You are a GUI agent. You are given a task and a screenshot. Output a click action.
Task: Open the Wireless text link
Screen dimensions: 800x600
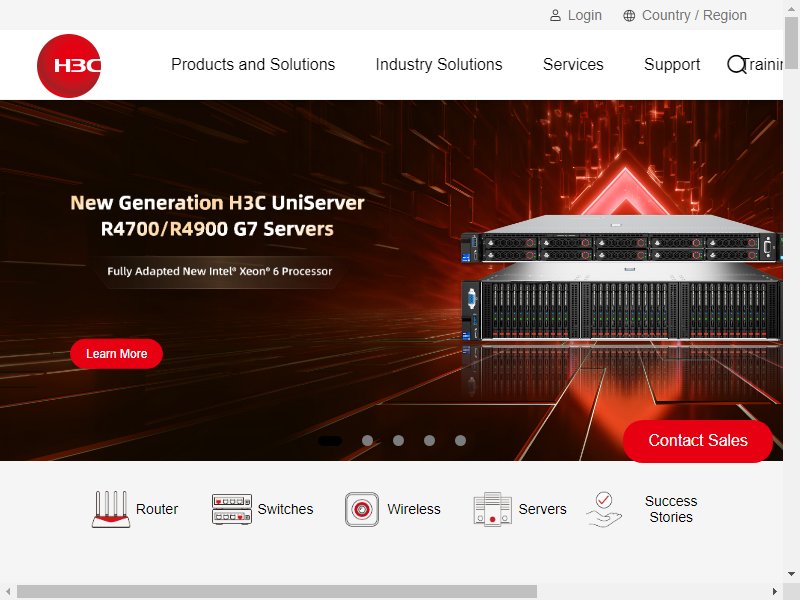pyautogui.click(x=414, y=509)
